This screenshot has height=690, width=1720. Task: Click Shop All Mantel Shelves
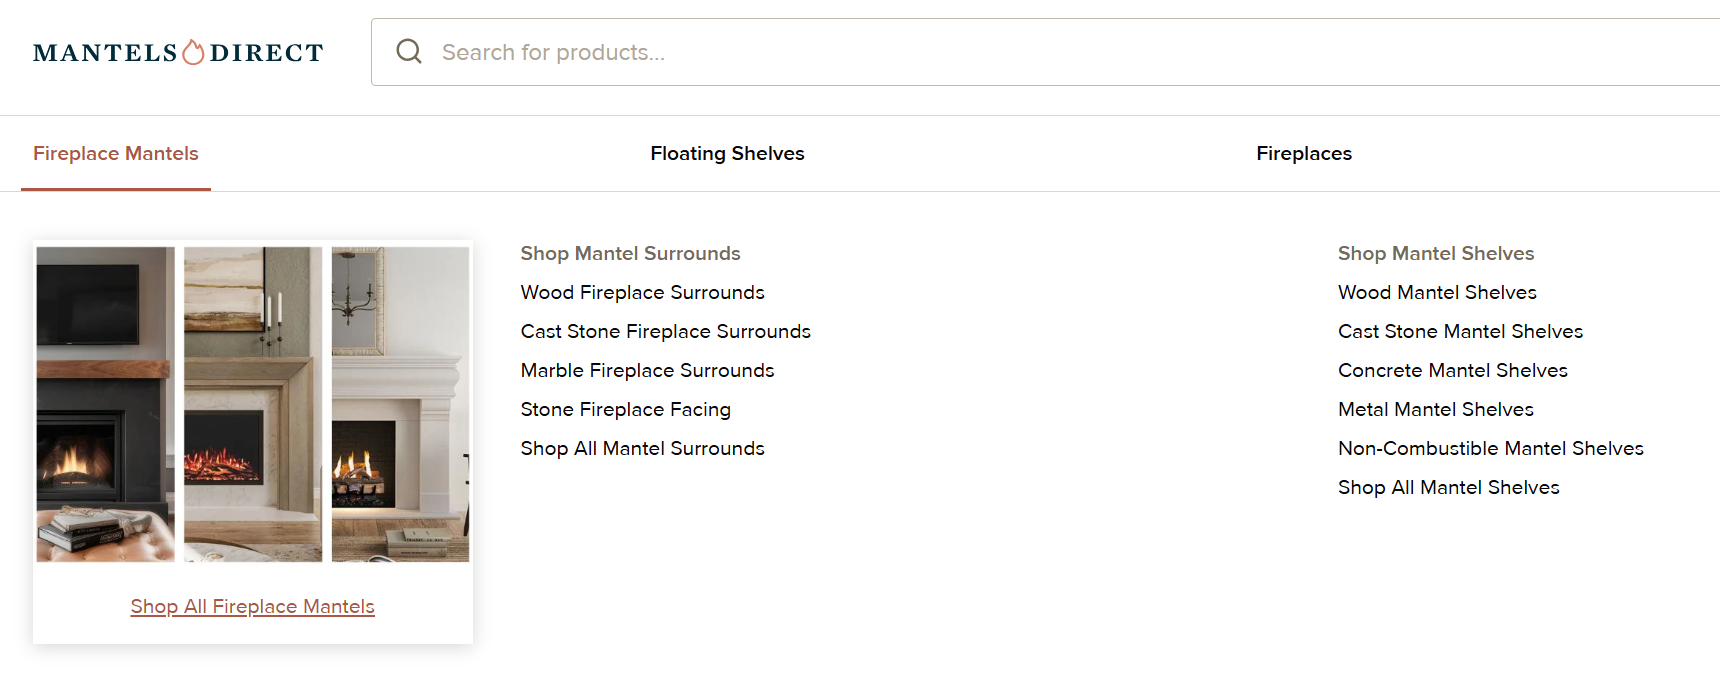tap(1448, 488)
